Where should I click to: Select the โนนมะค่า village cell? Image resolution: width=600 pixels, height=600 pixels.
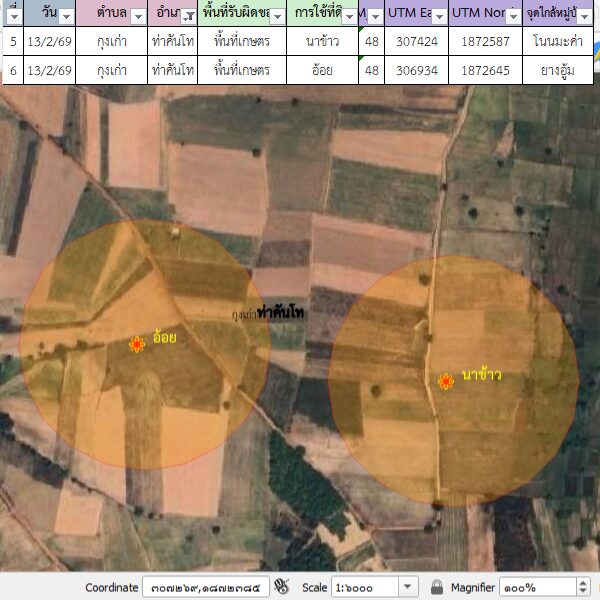559,42
